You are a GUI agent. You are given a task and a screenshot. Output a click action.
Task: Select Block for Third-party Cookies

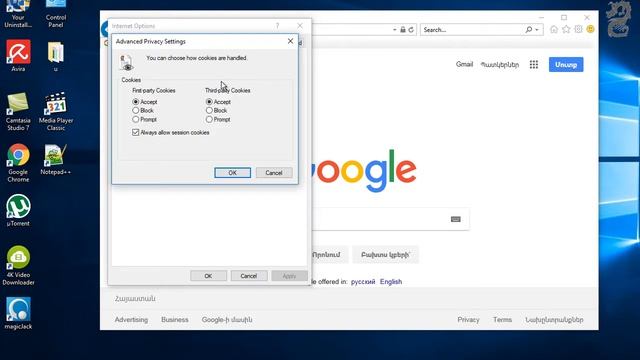tap(209, 110)
